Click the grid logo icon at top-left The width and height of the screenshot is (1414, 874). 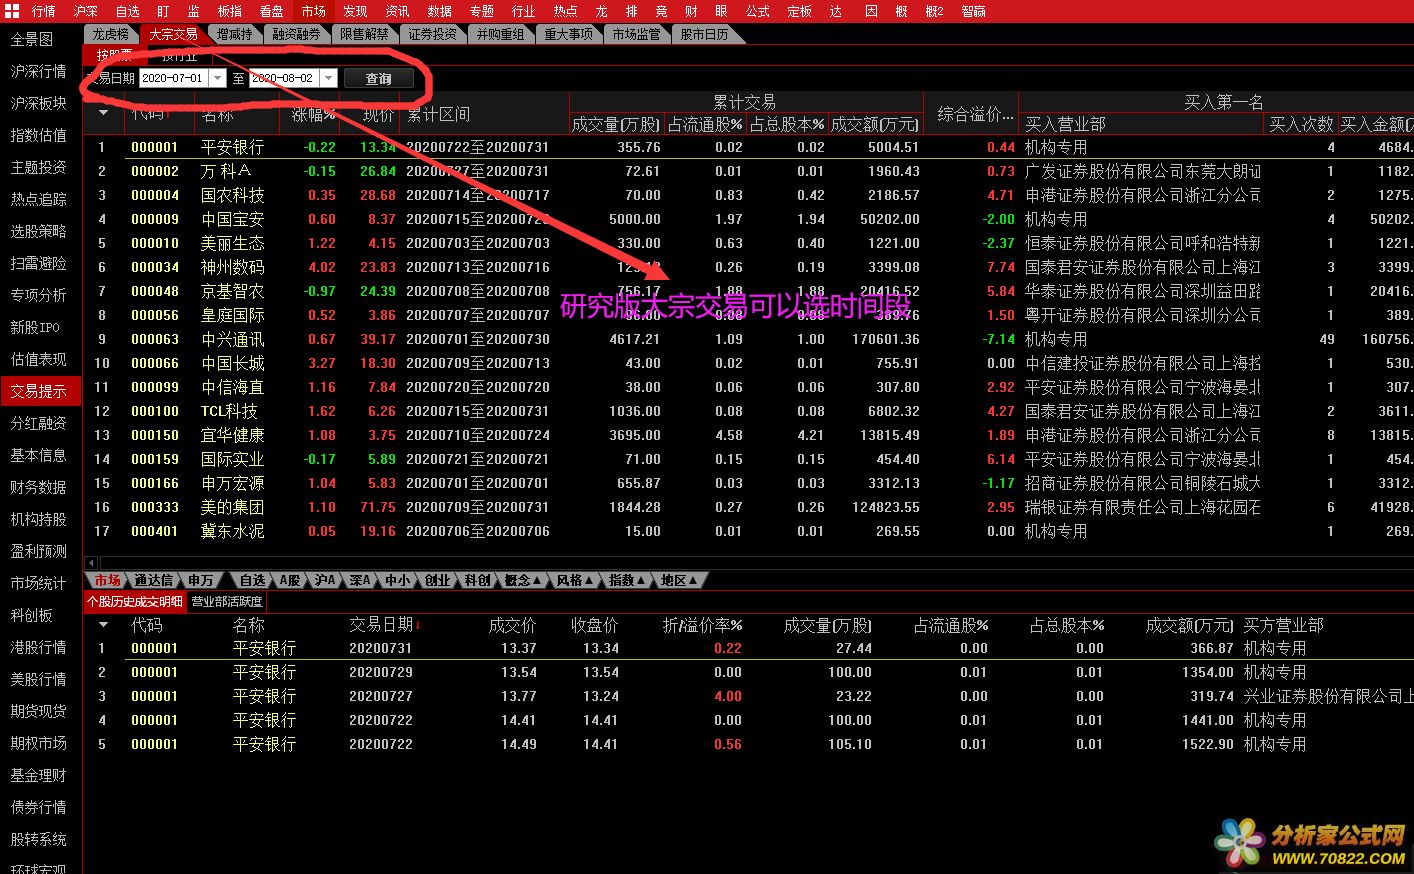pos(12,11)
